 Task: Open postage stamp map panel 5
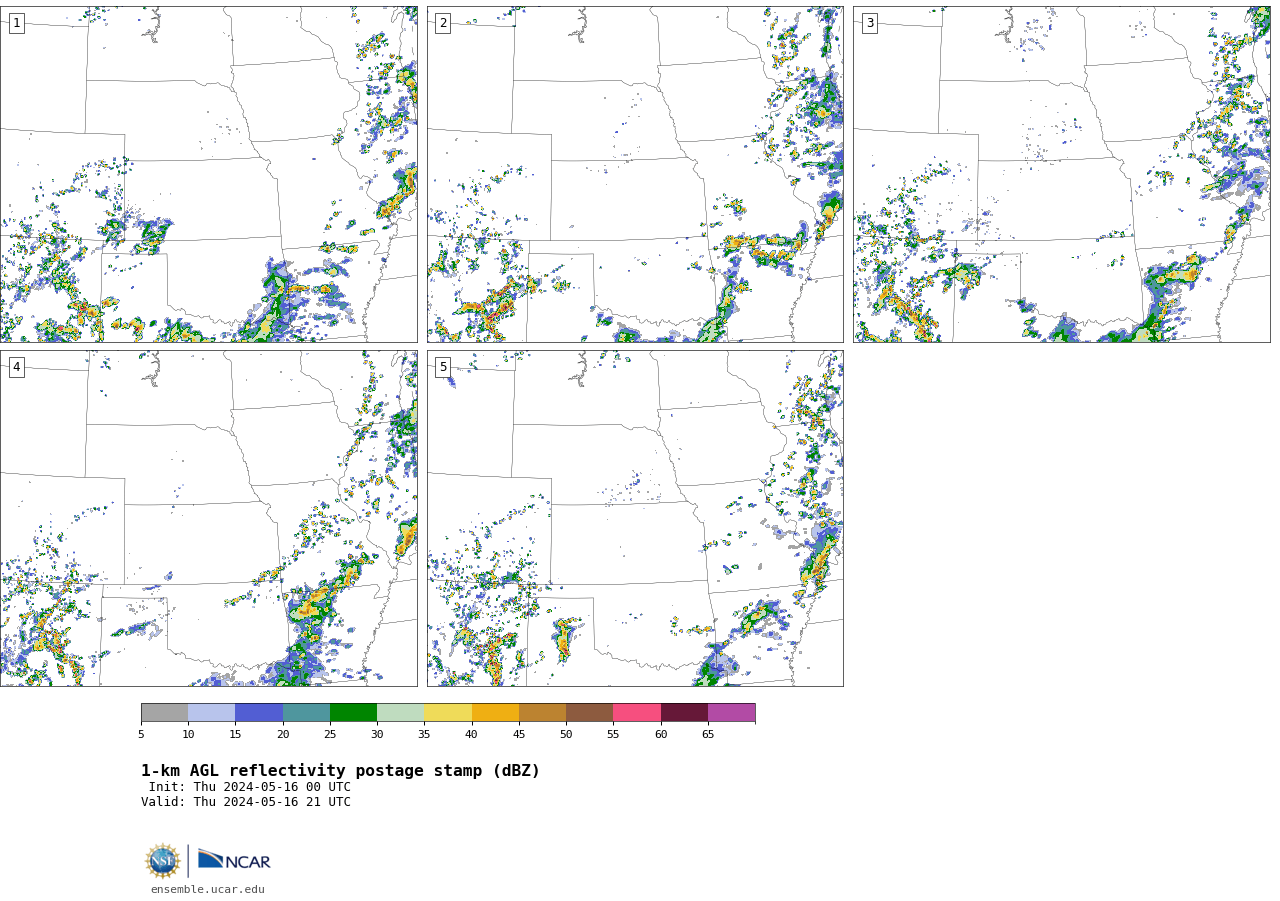(635, 518)
